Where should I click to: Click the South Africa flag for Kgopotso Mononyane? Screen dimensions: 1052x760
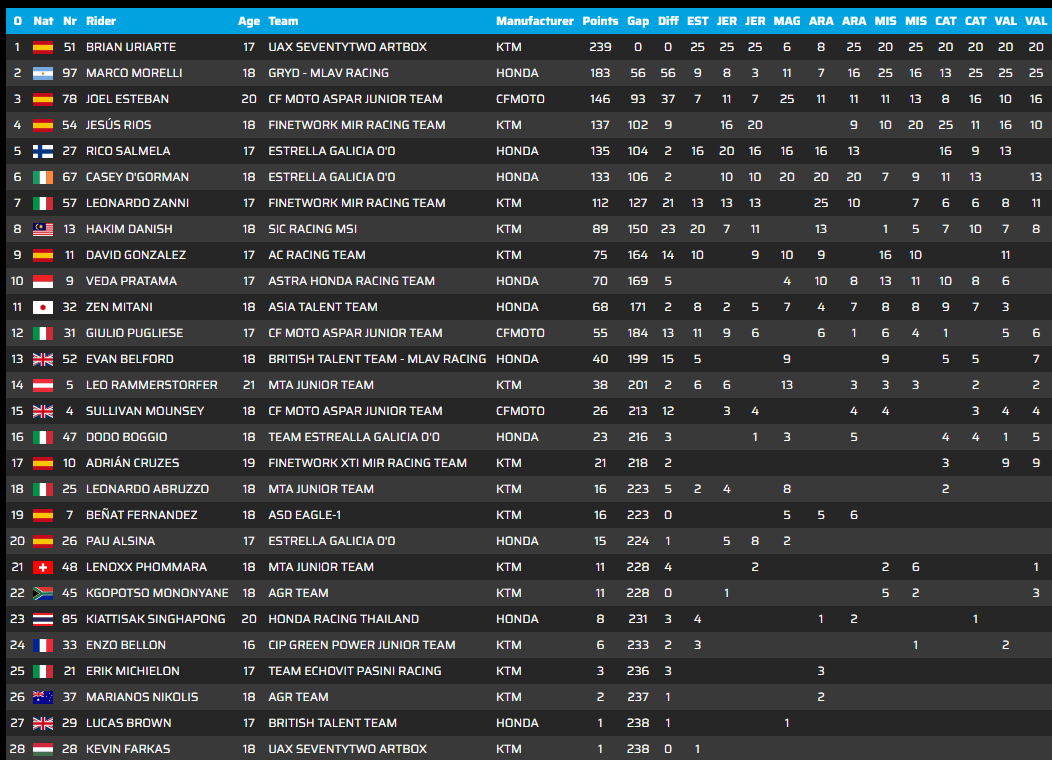(43, 593)
